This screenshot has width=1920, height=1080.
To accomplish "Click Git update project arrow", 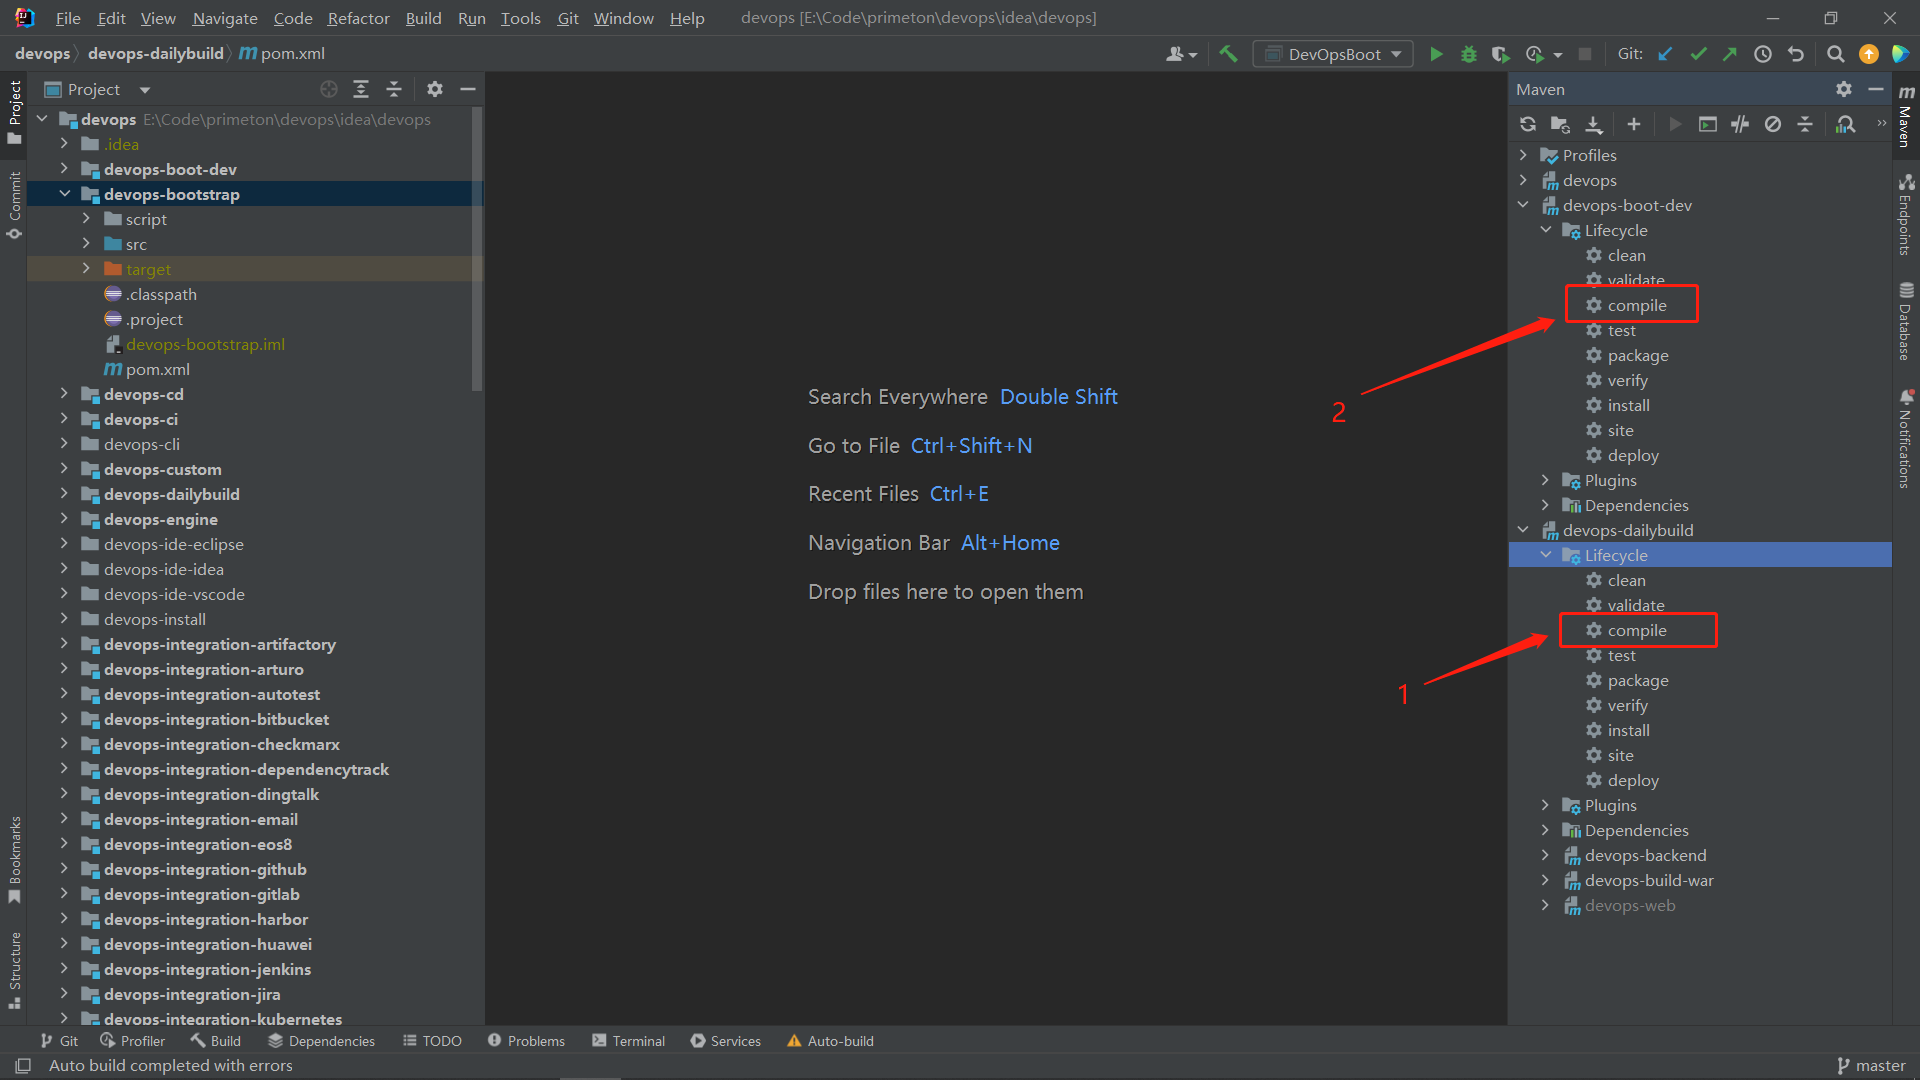I will (x=1665, y=54).
